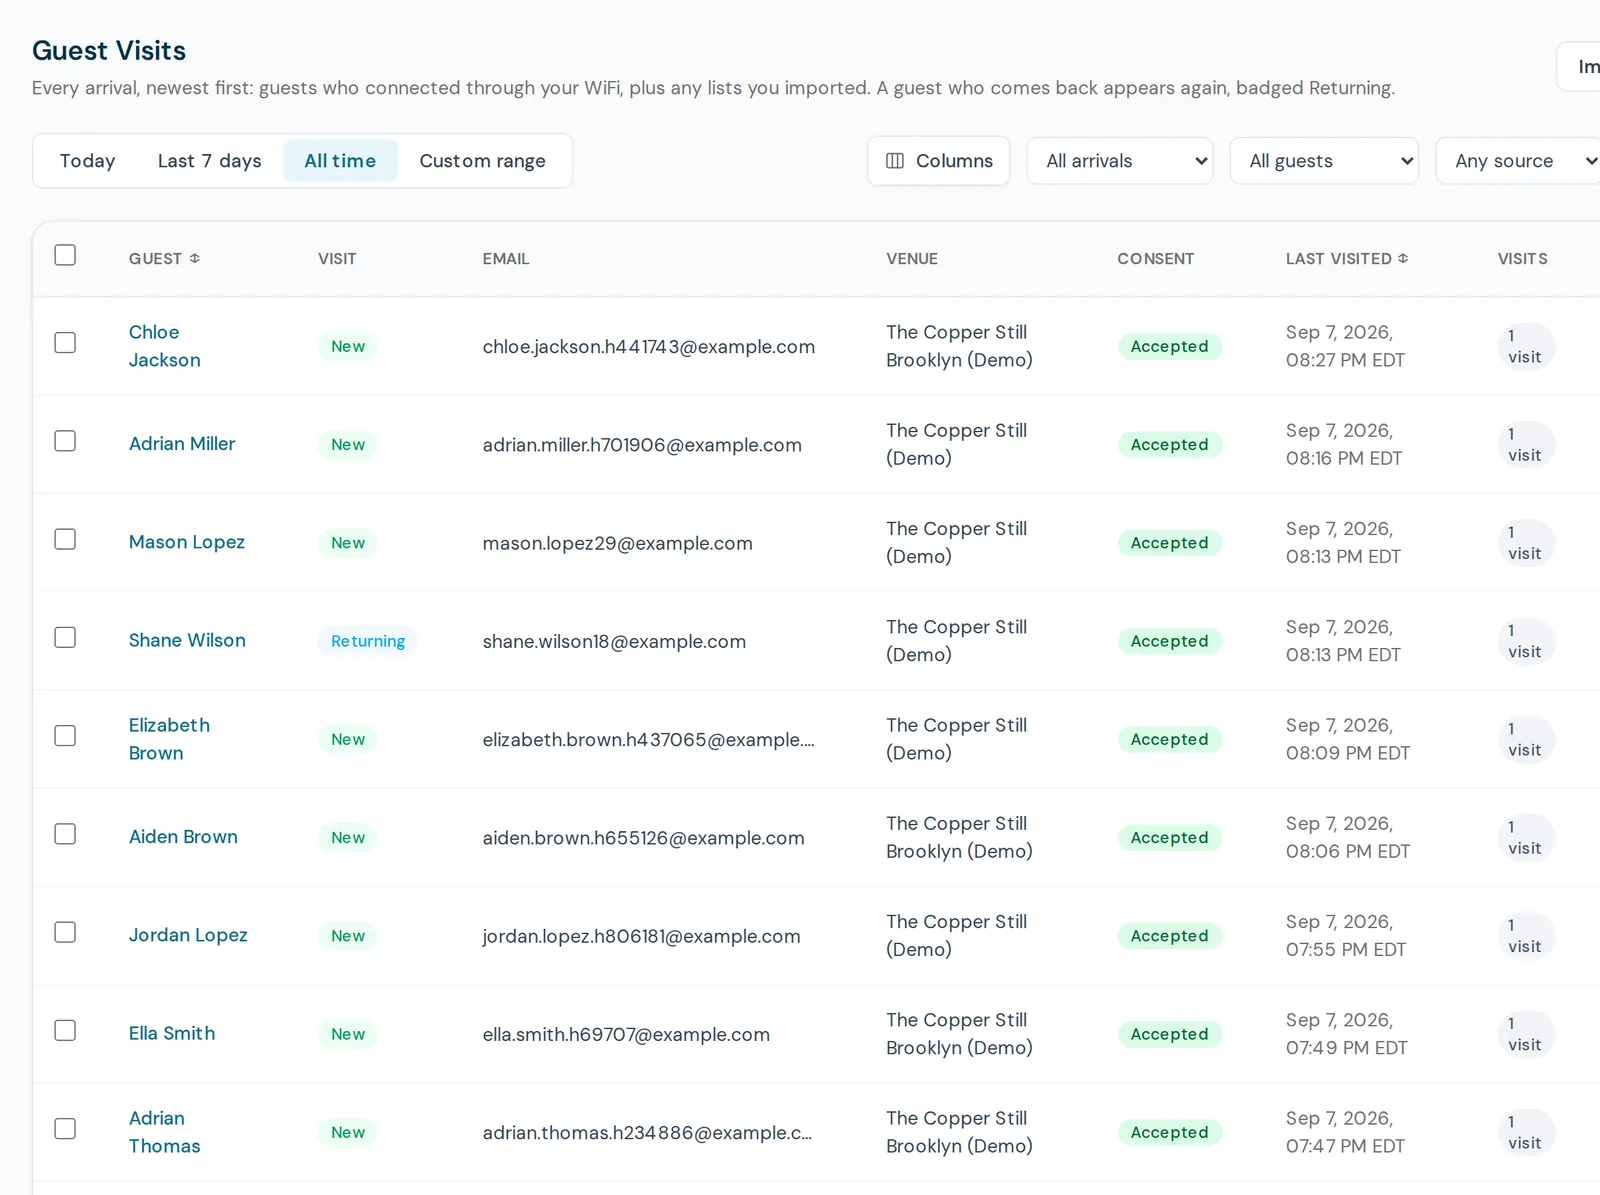
Task: Click Accepted consent badge for Ella Smith
Action: click(1169, 1034)
